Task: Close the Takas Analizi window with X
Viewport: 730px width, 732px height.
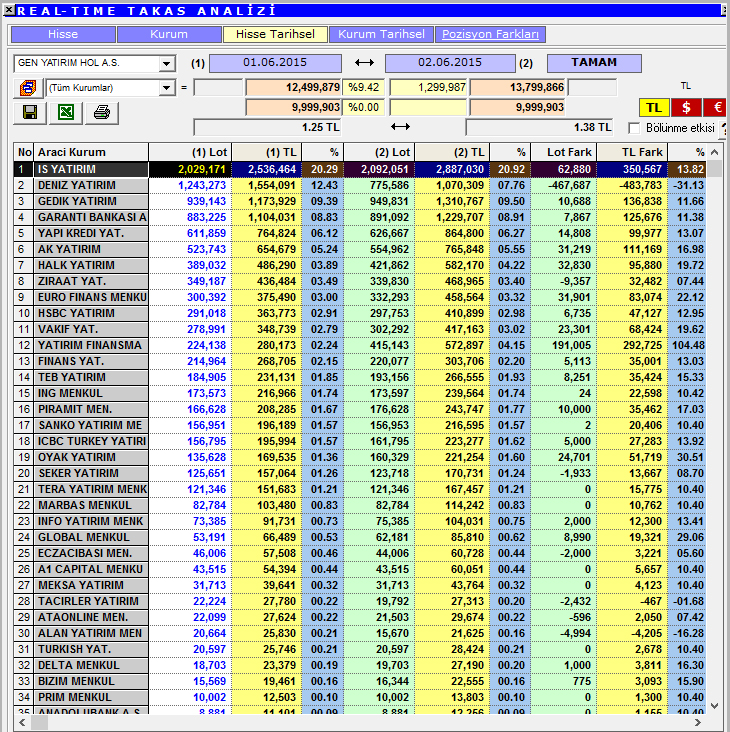Action: 8,10
